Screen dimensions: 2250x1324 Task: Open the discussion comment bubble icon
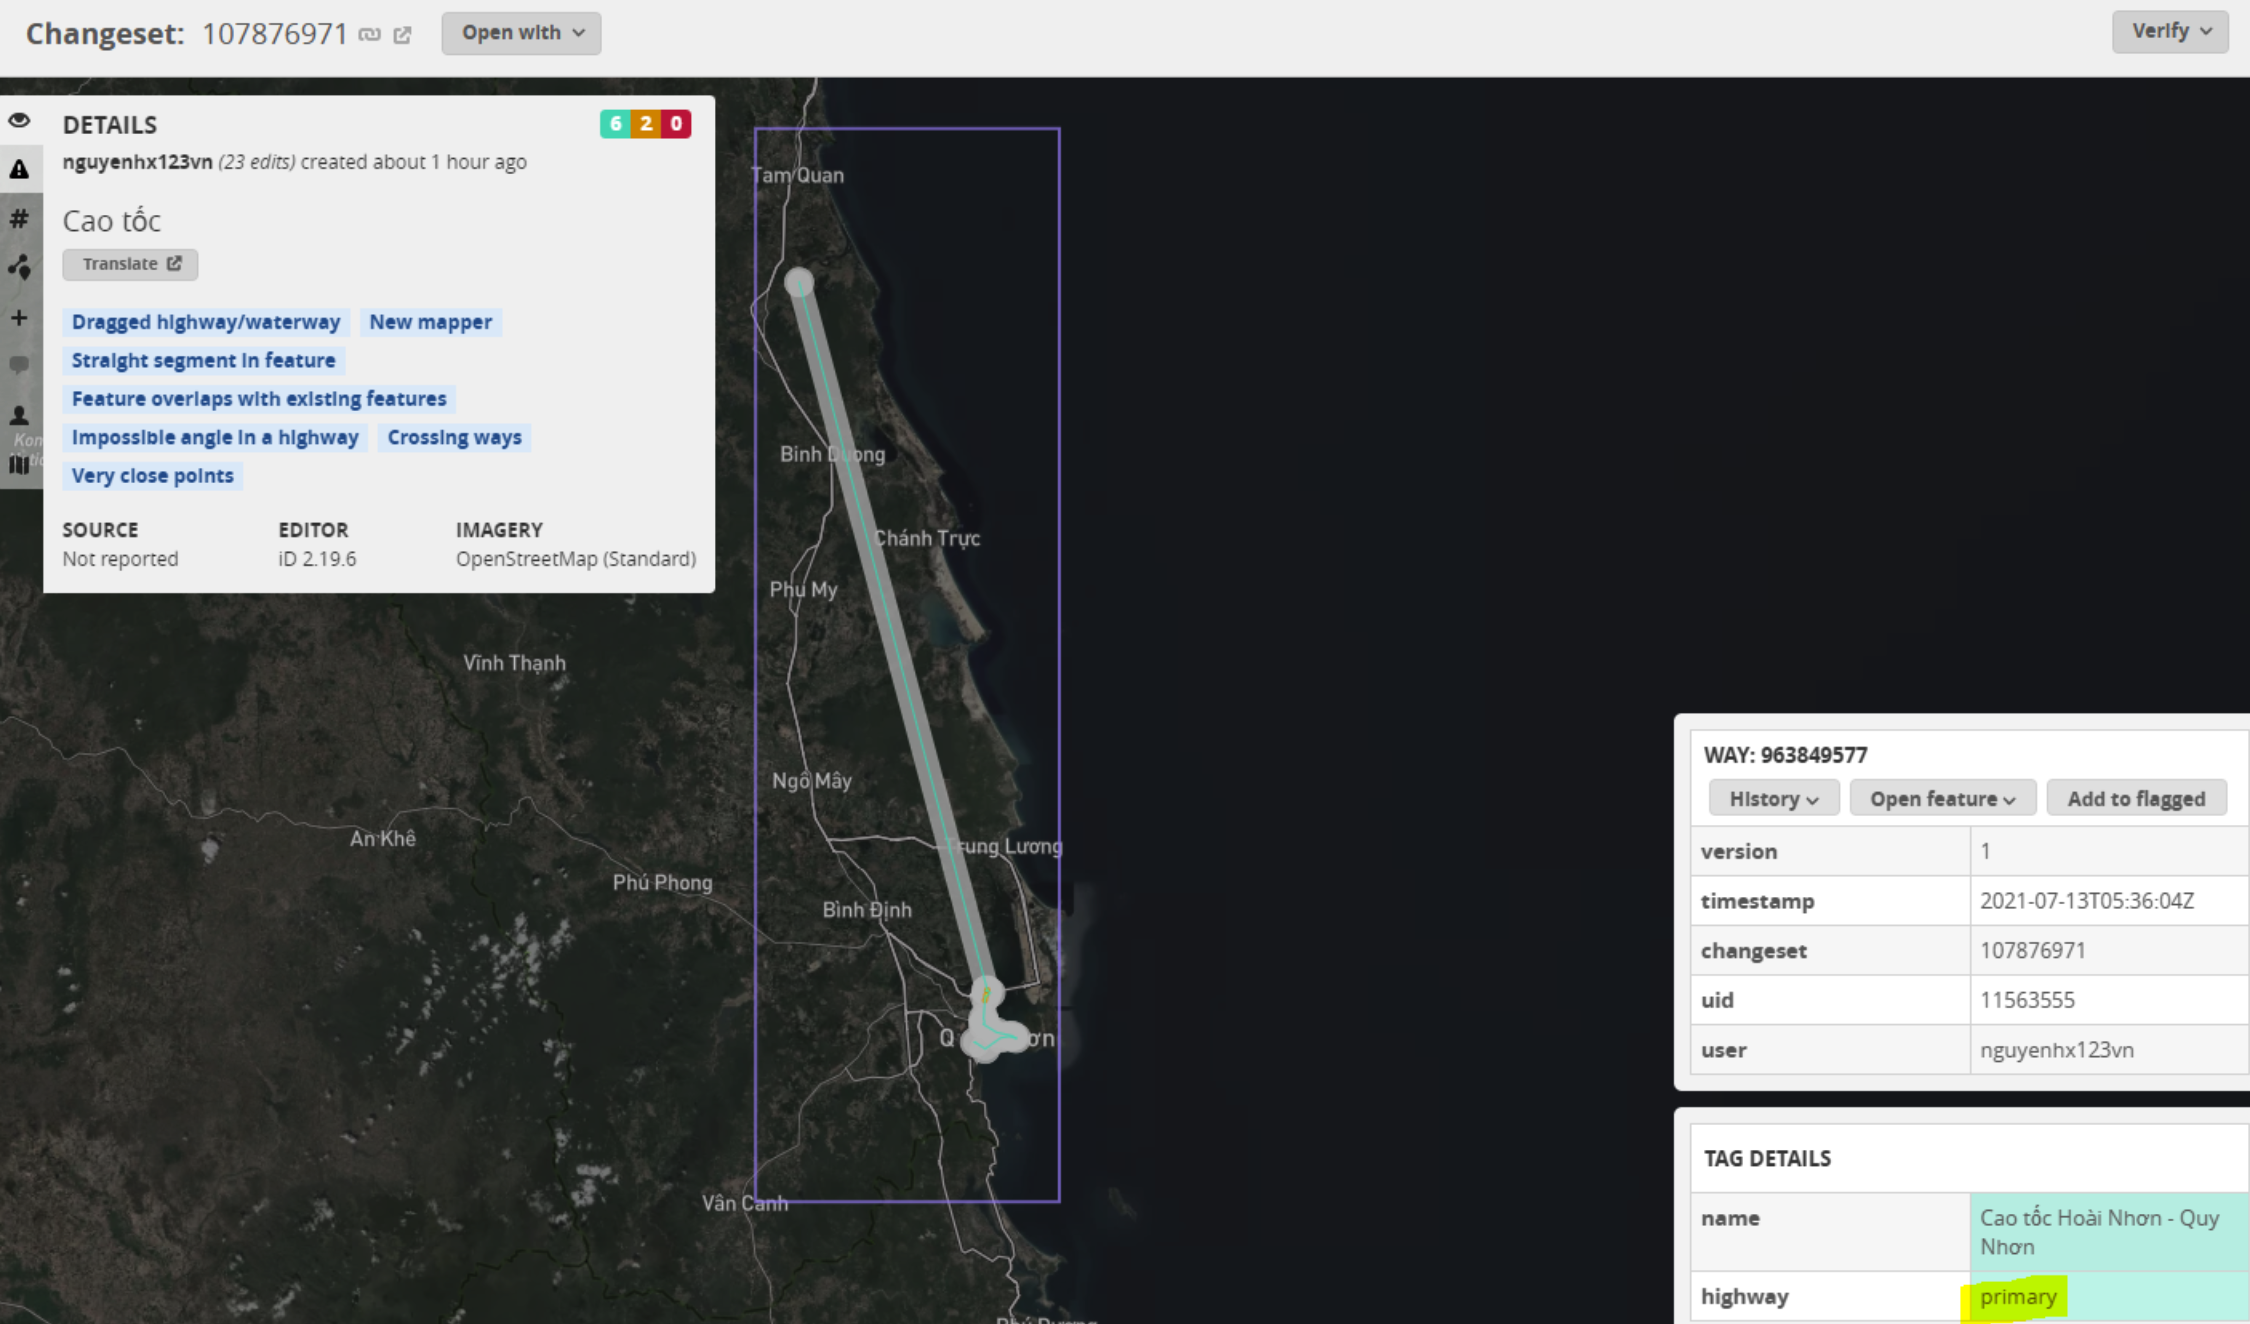coord(19,365)
